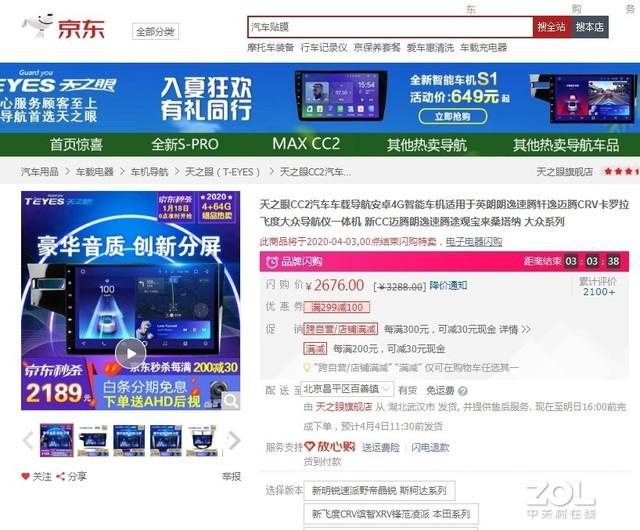This screenshot has width=640, height=530.
Task: Select second product thumbnail
Action: (x=93, y=440)
